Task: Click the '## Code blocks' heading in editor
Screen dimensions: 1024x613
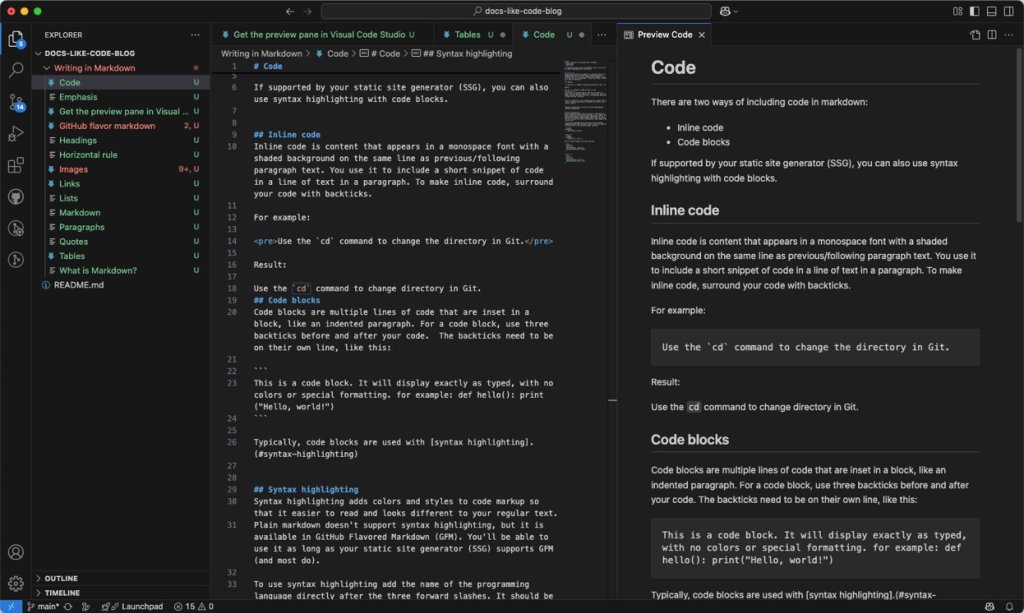Action: [287, 300]
